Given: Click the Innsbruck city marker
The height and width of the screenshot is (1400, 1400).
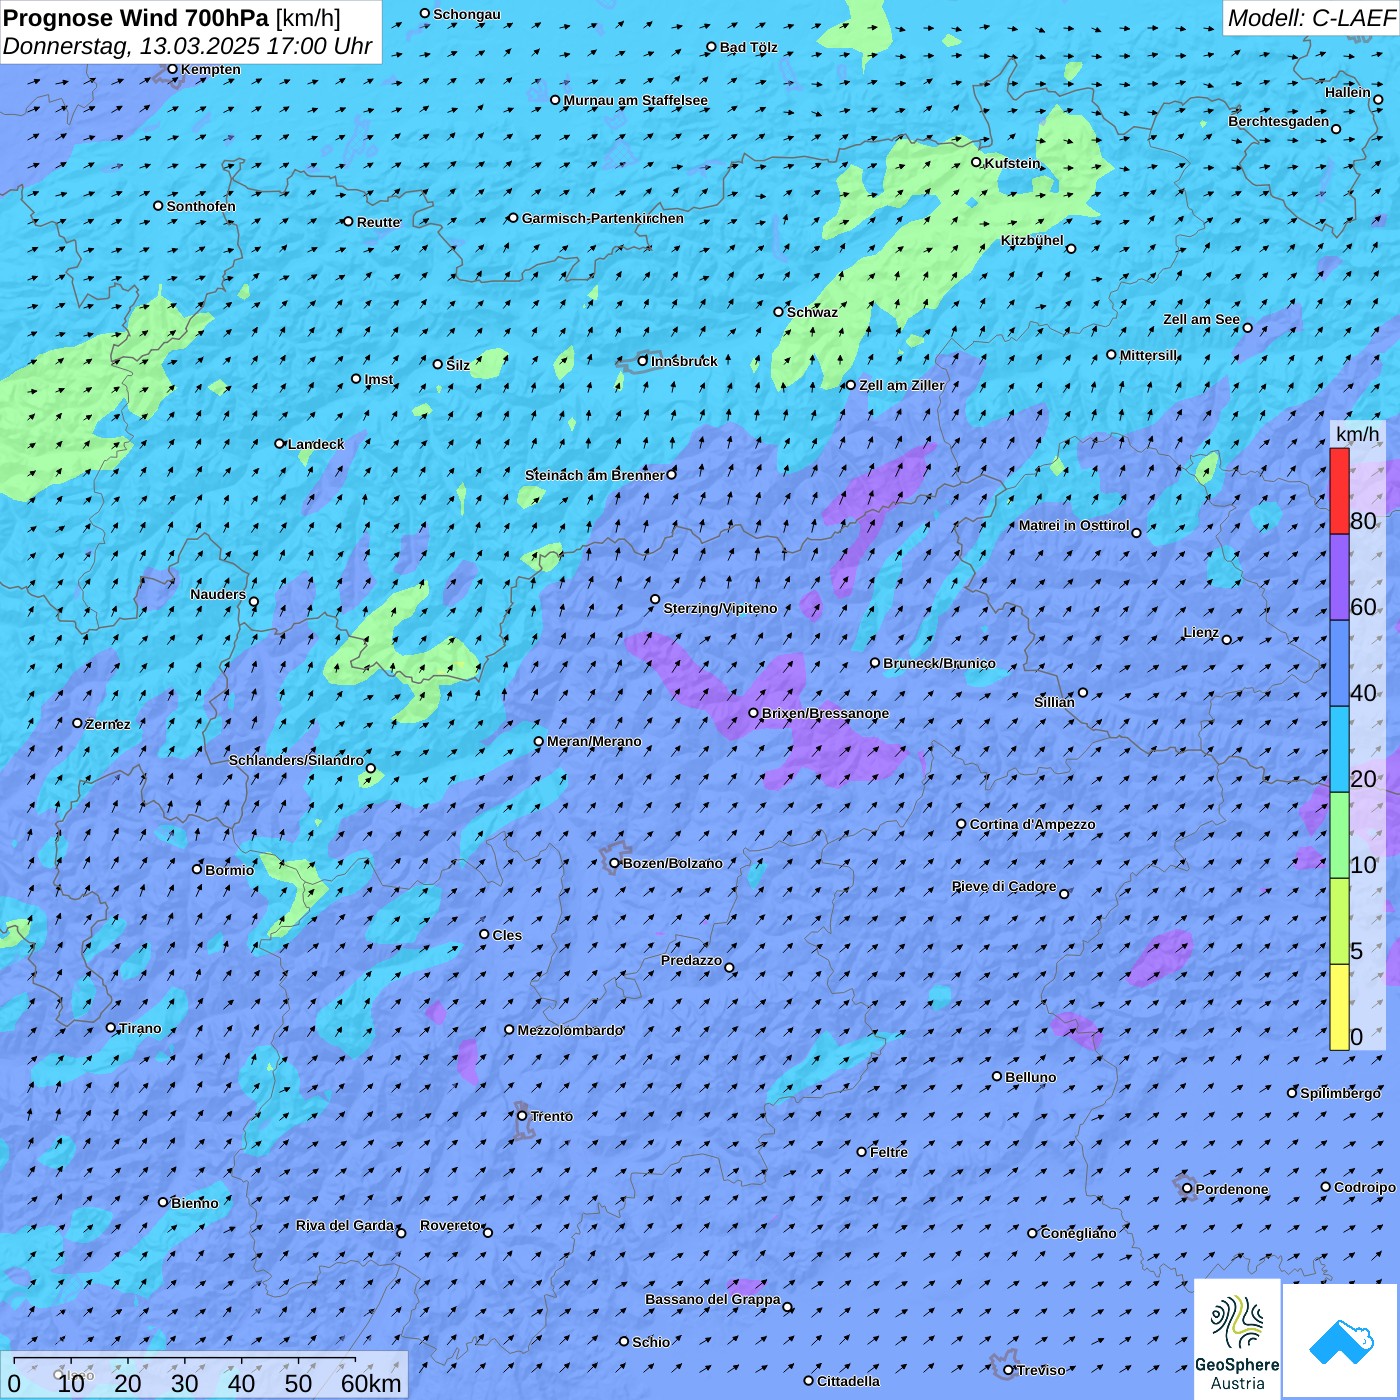Looking at the screenshot, I should coord(643,361).
